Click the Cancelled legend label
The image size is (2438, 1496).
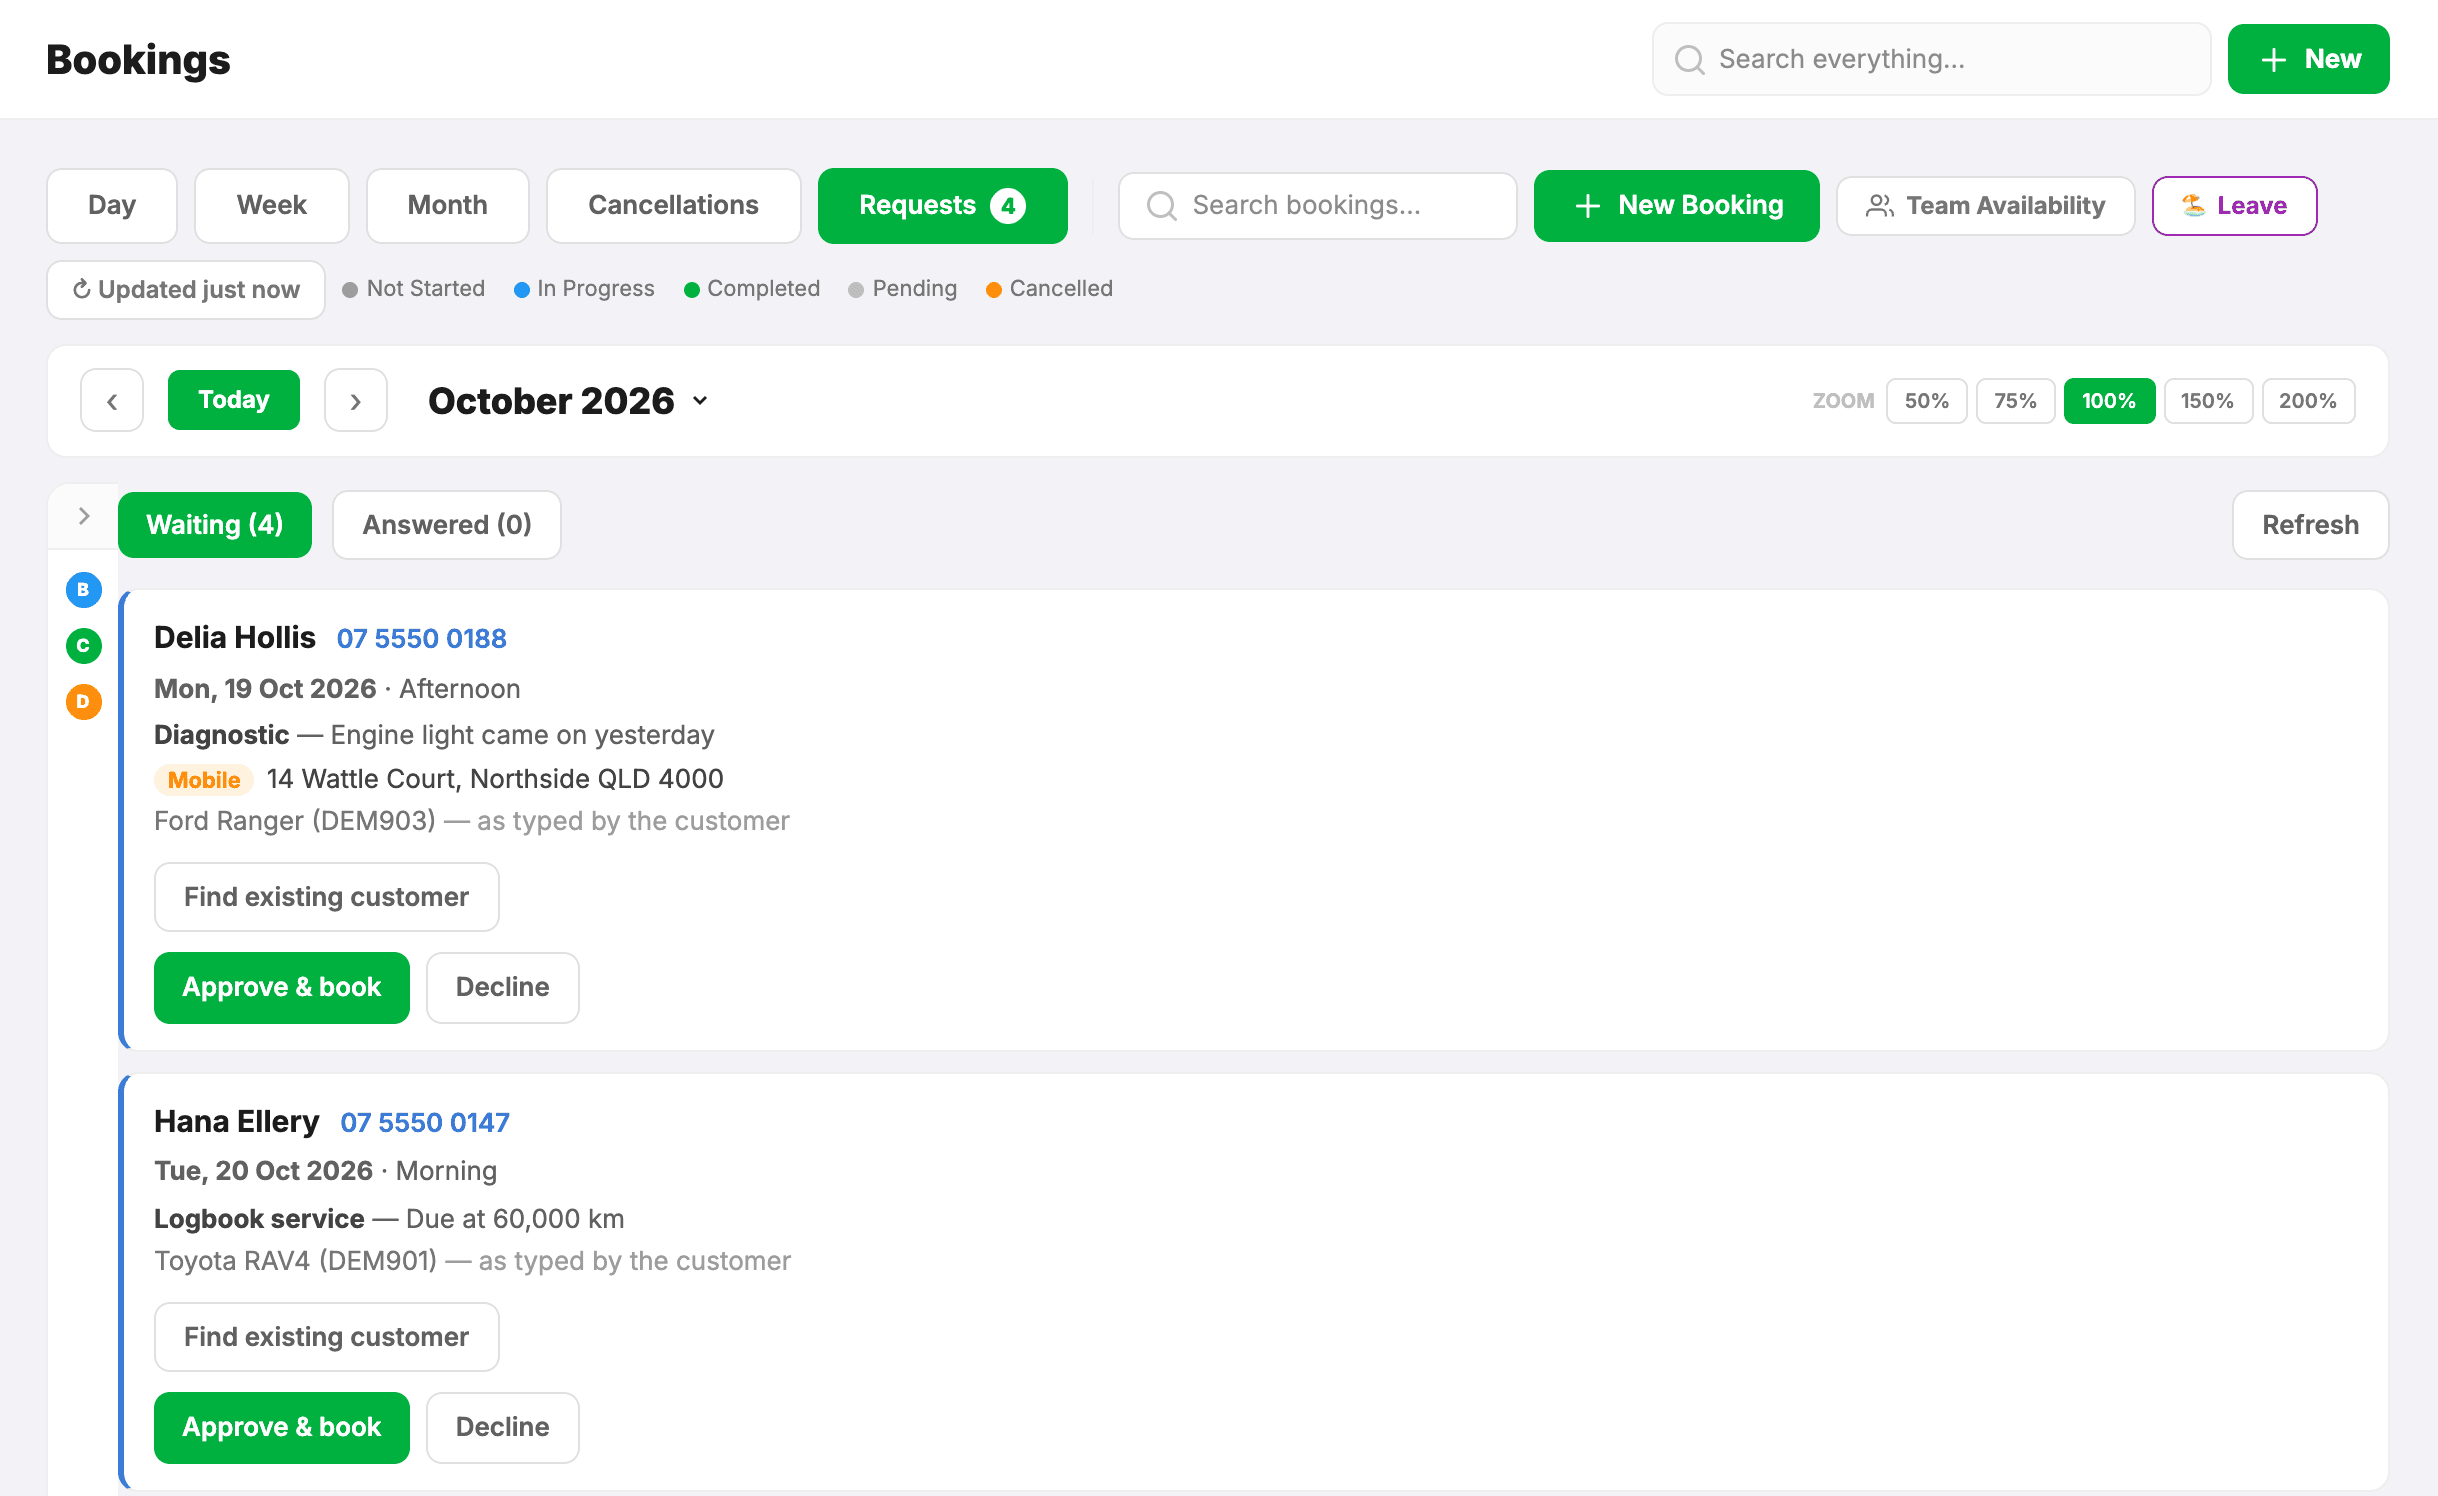1061,289
